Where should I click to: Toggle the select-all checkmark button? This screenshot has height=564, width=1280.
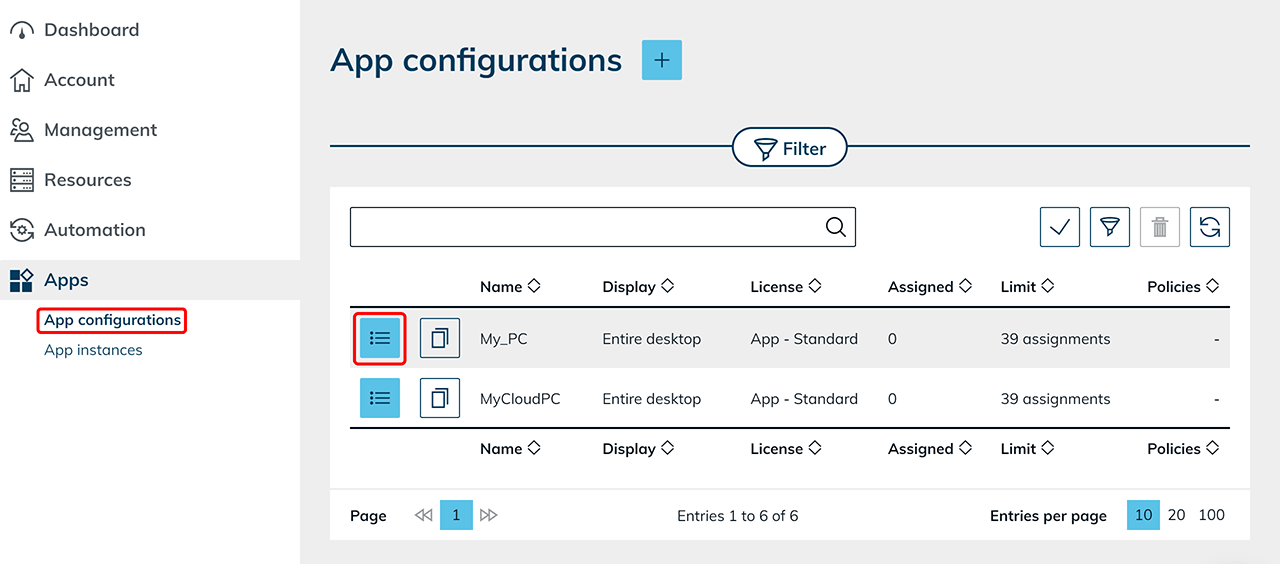(1059, 227)
